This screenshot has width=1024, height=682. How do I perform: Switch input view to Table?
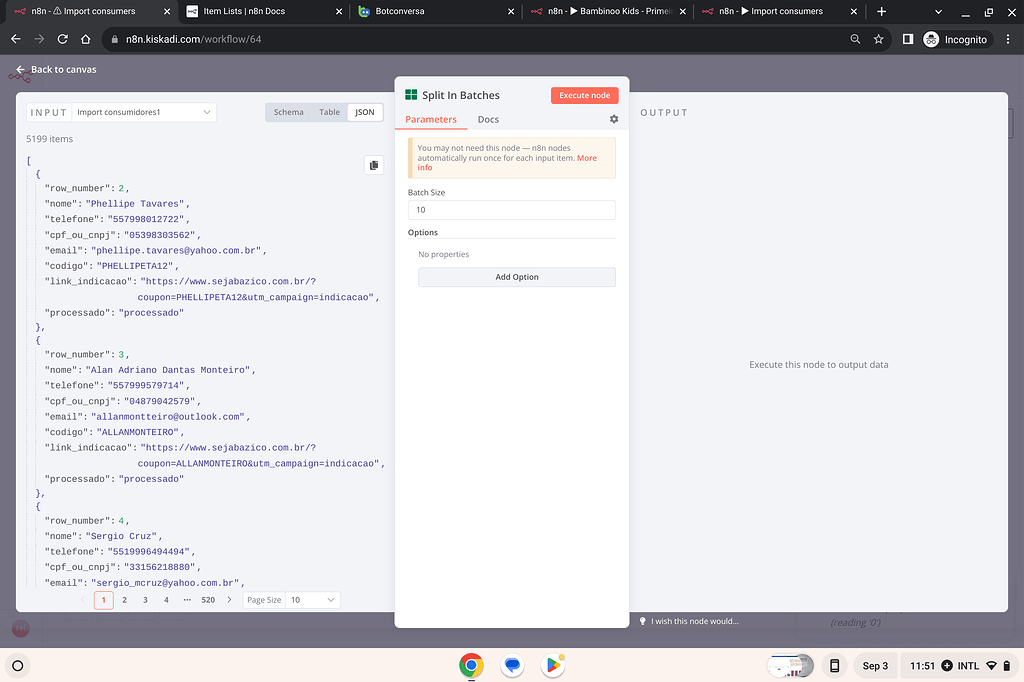tap(329, 112)
